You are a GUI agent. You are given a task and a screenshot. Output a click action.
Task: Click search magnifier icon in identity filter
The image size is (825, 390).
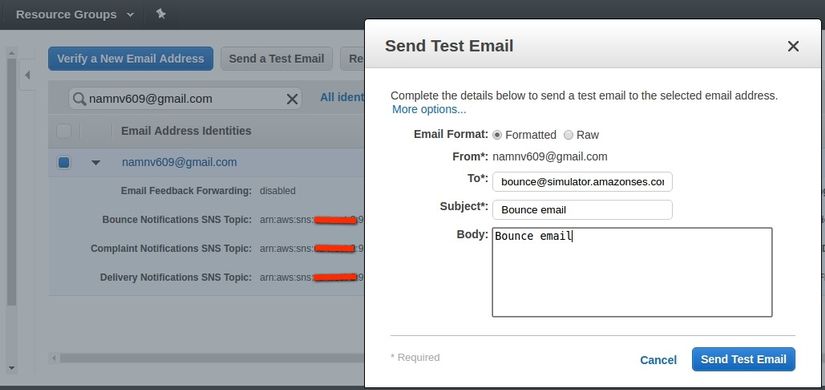coord(79,99)
